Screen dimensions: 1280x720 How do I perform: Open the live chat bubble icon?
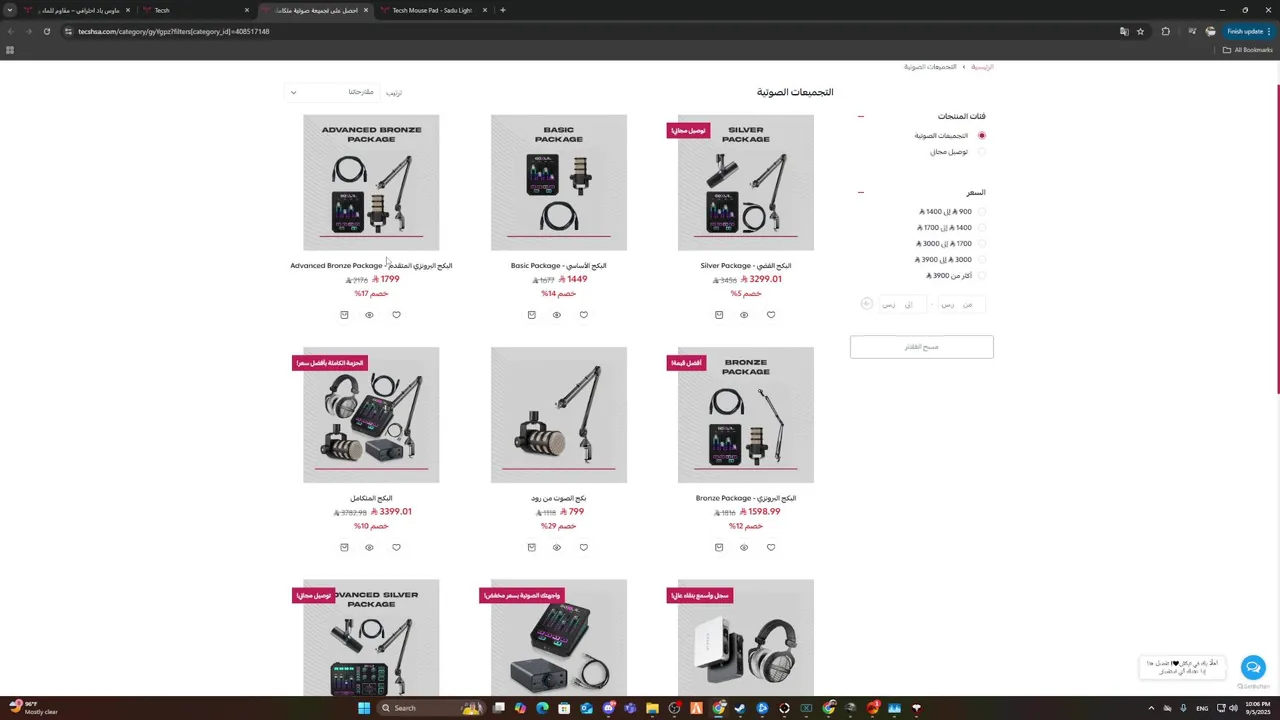coord(1253,667)
